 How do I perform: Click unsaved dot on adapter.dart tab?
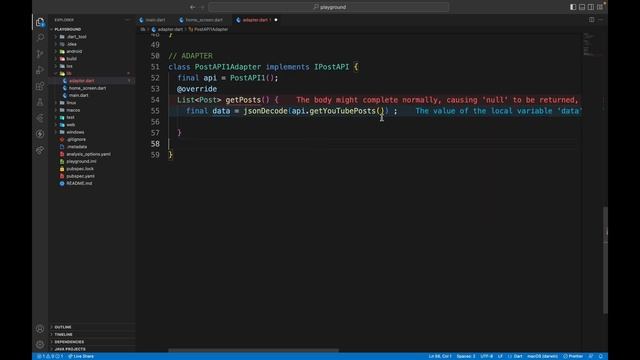point(276,20)
